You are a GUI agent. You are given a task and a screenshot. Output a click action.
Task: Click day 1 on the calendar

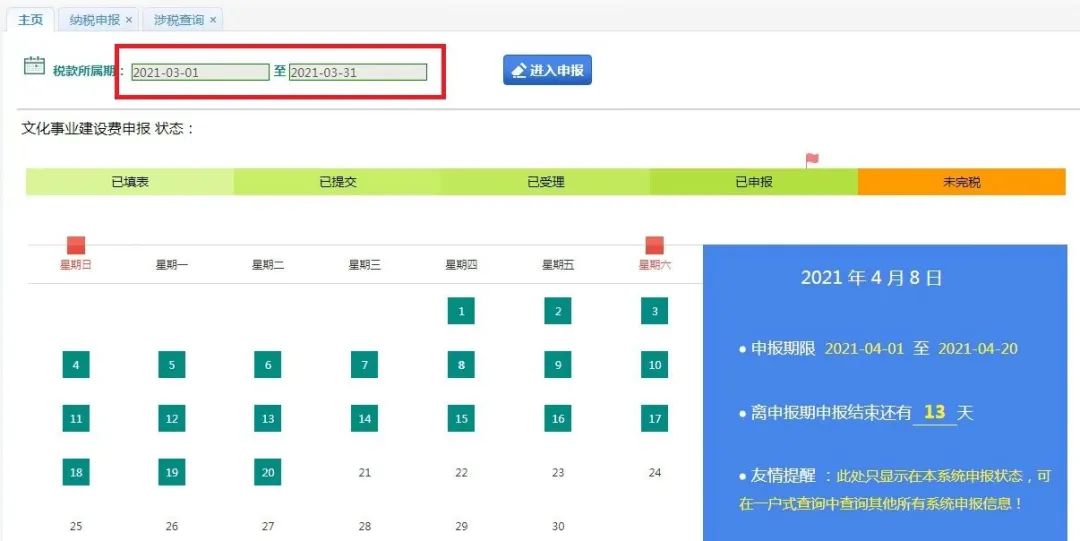pyautogui.click(x=461, y=311)
